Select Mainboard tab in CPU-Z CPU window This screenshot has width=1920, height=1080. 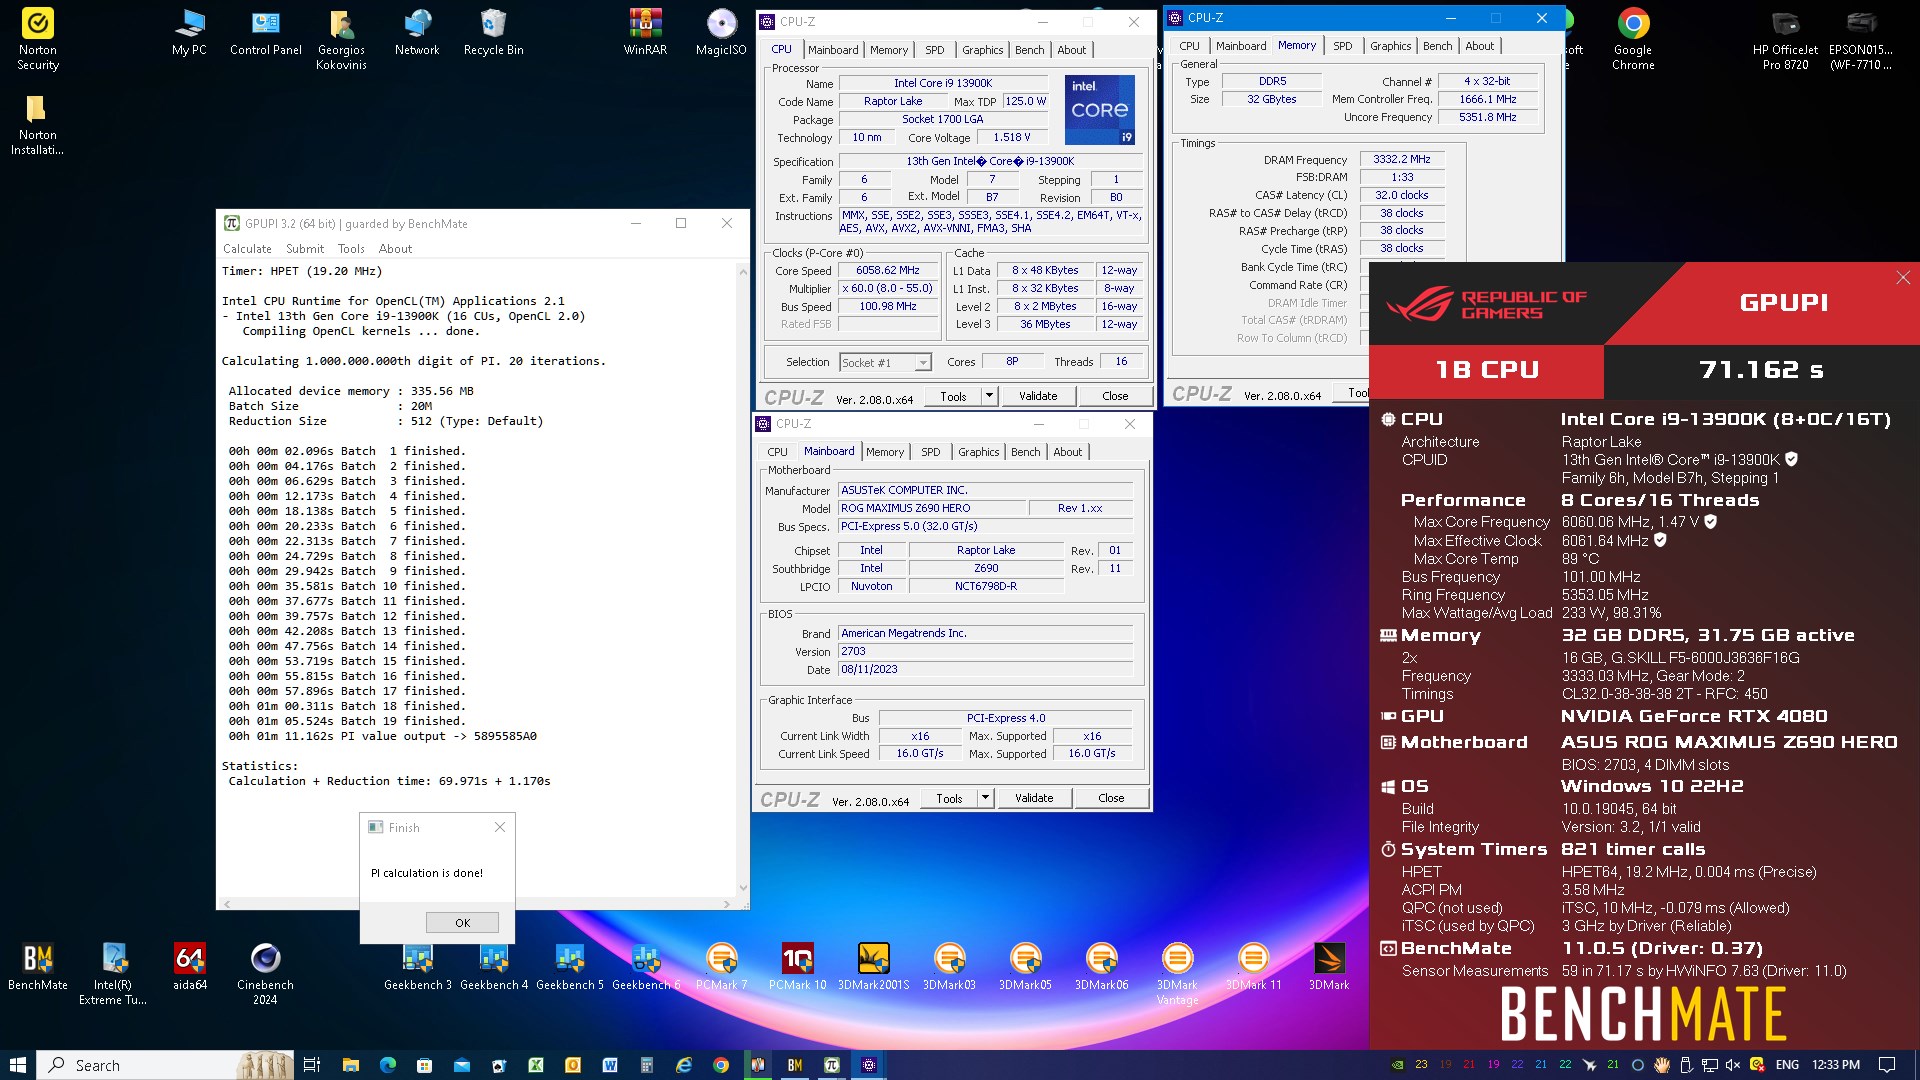pyautogui.click(x=833, y=50)
